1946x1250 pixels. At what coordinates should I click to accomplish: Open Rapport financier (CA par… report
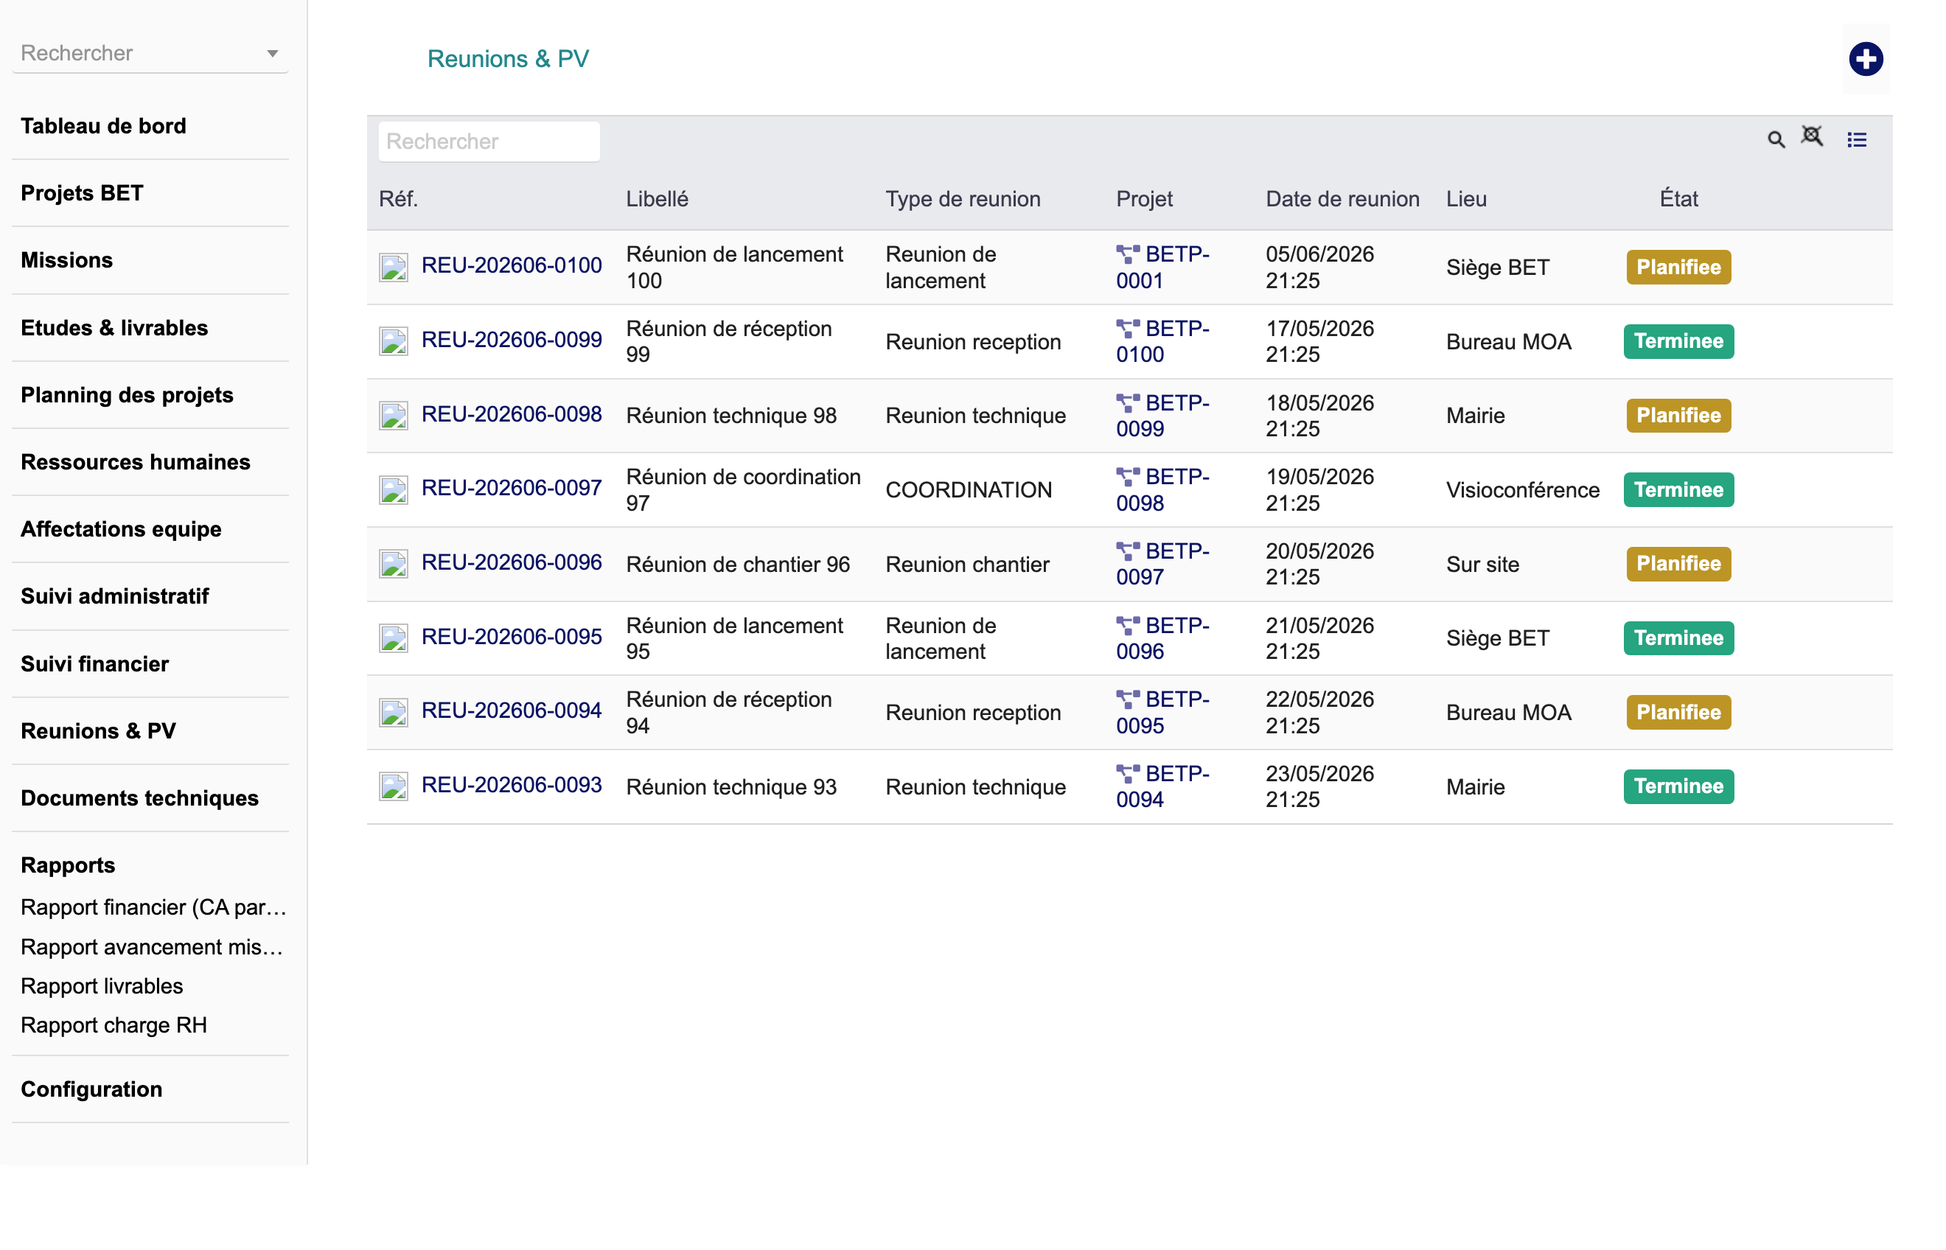point(154,907)
